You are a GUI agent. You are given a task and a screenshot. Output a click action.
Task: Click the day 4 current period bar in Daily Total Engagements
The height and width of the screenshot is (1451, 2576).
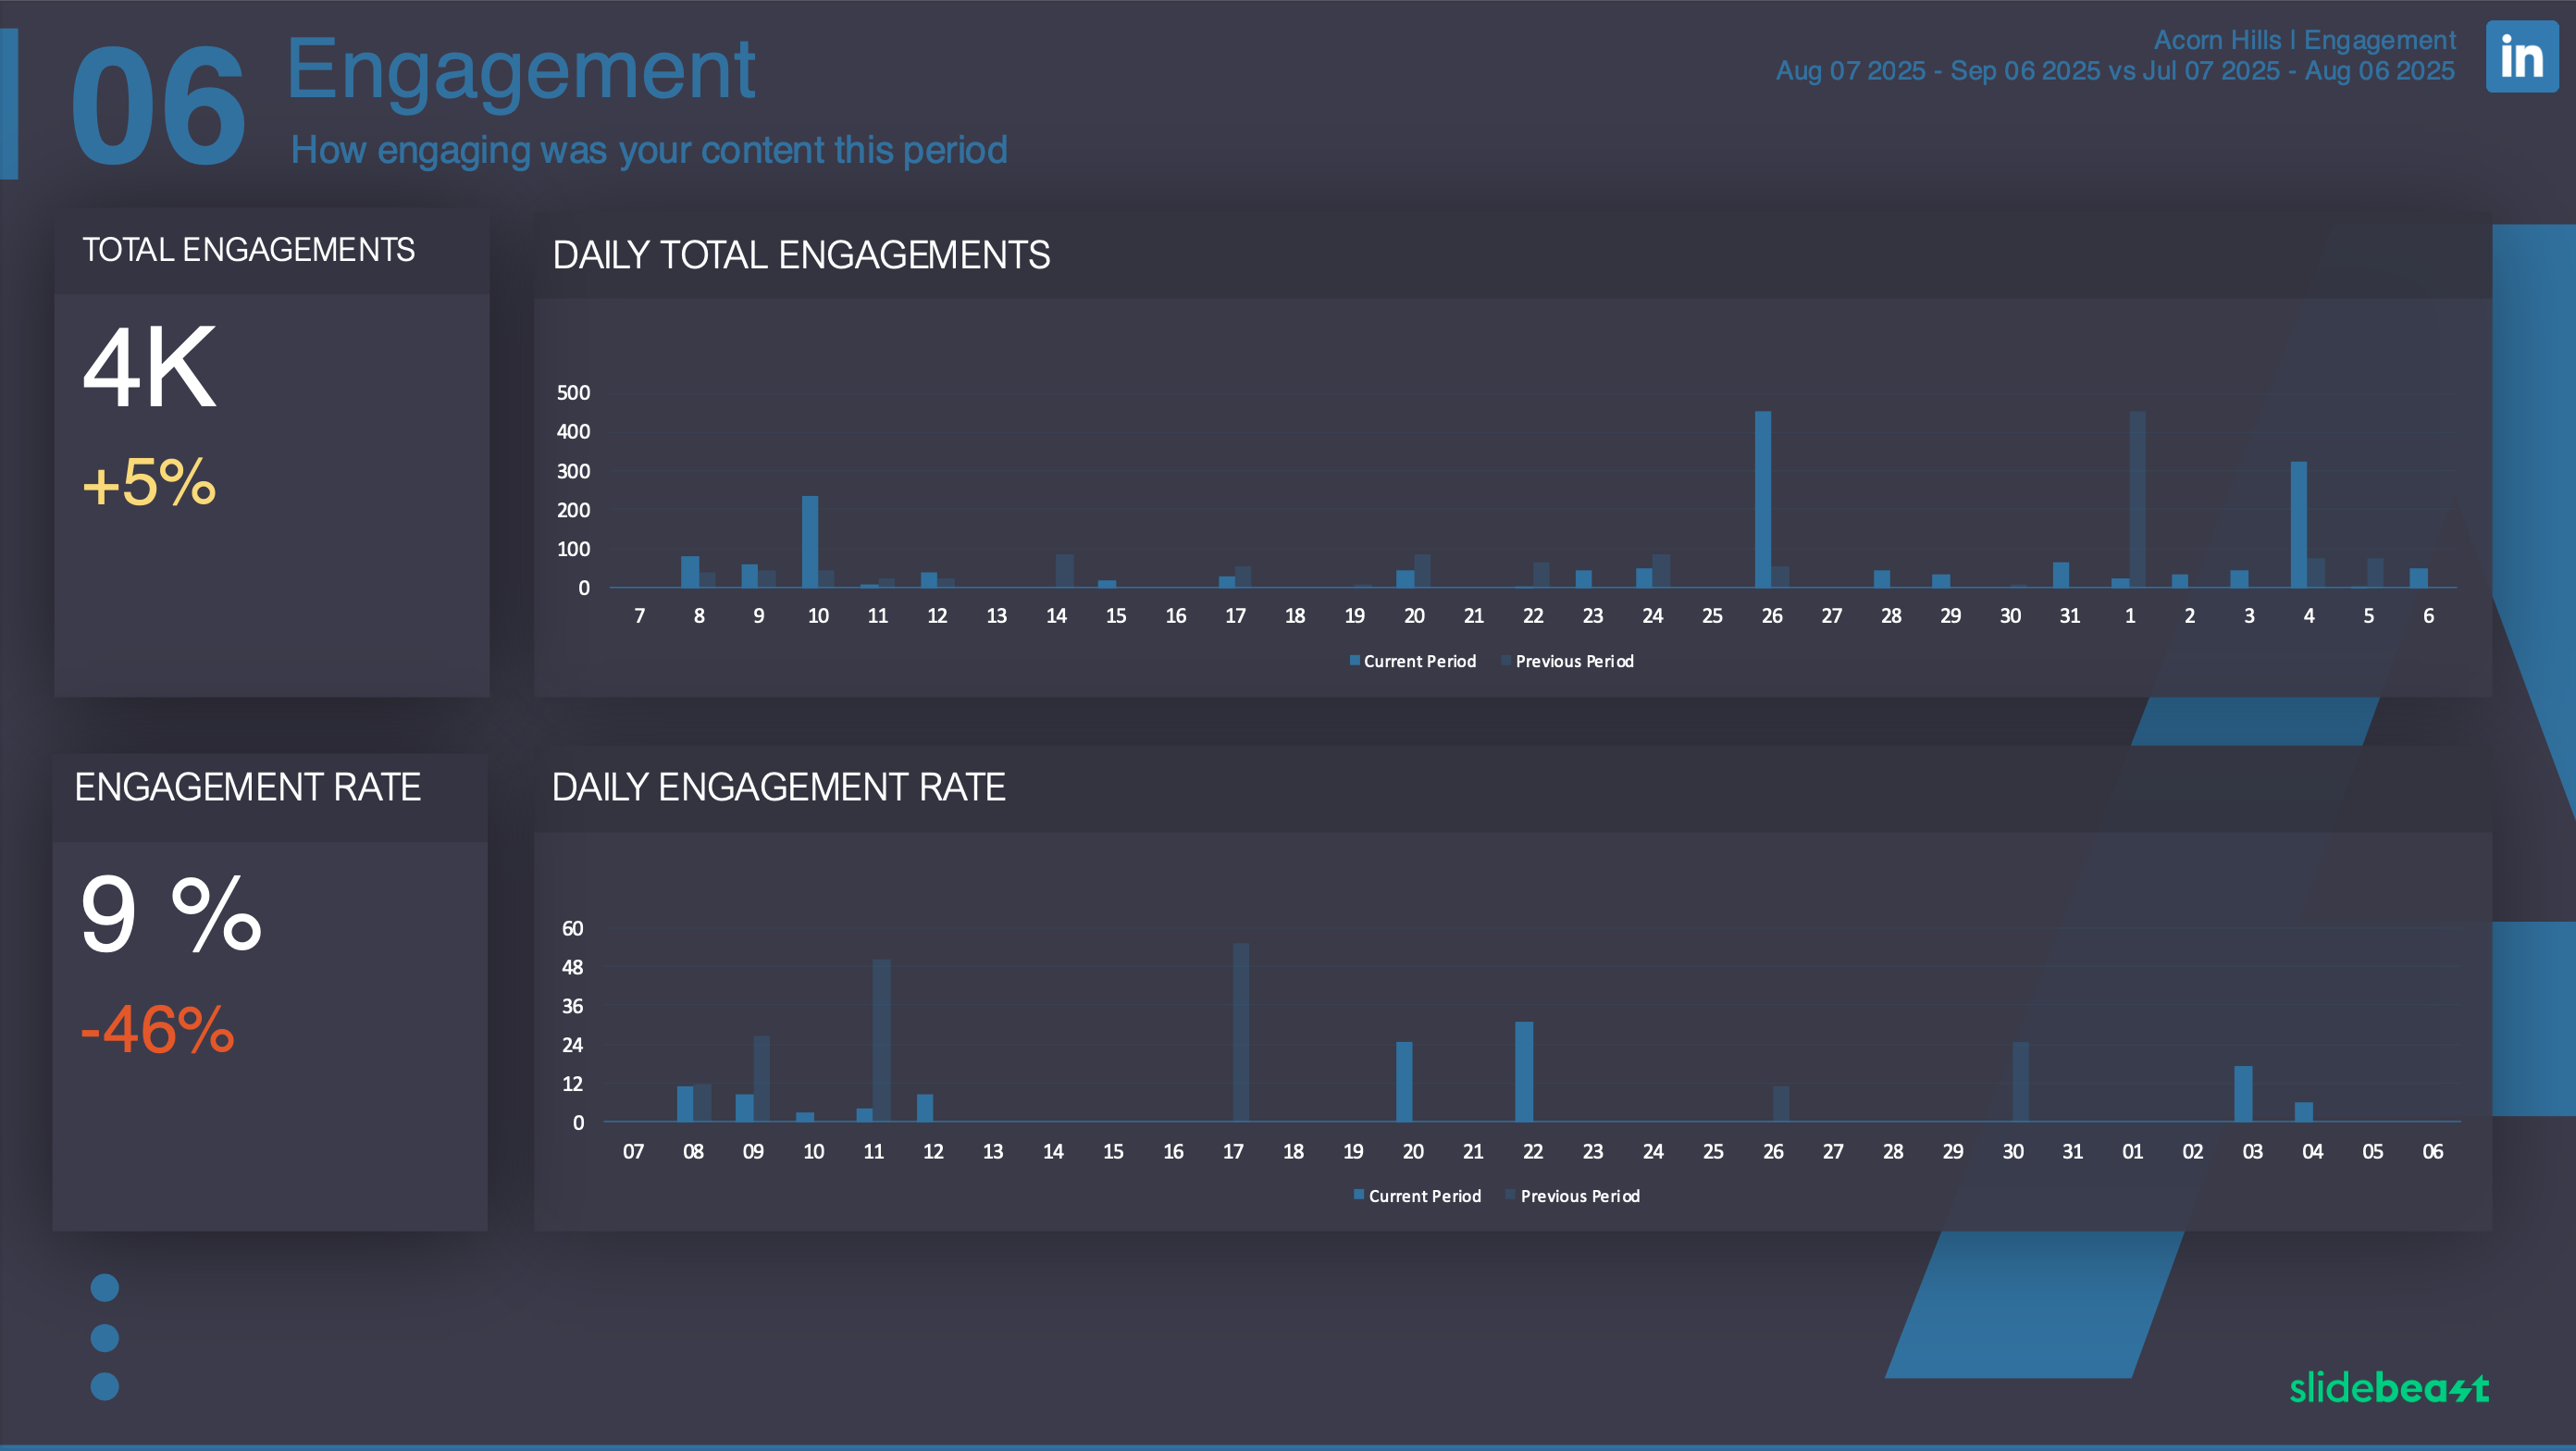(x=2299, y=524)
